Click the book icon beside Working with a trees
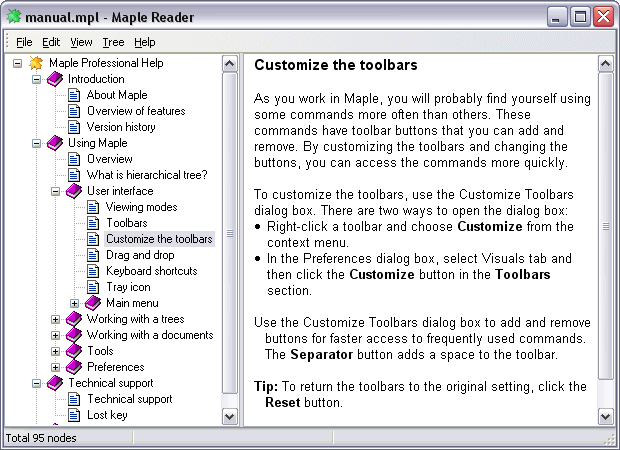The image size is (620, 450). pyautogui.click(x=74, y=319)
